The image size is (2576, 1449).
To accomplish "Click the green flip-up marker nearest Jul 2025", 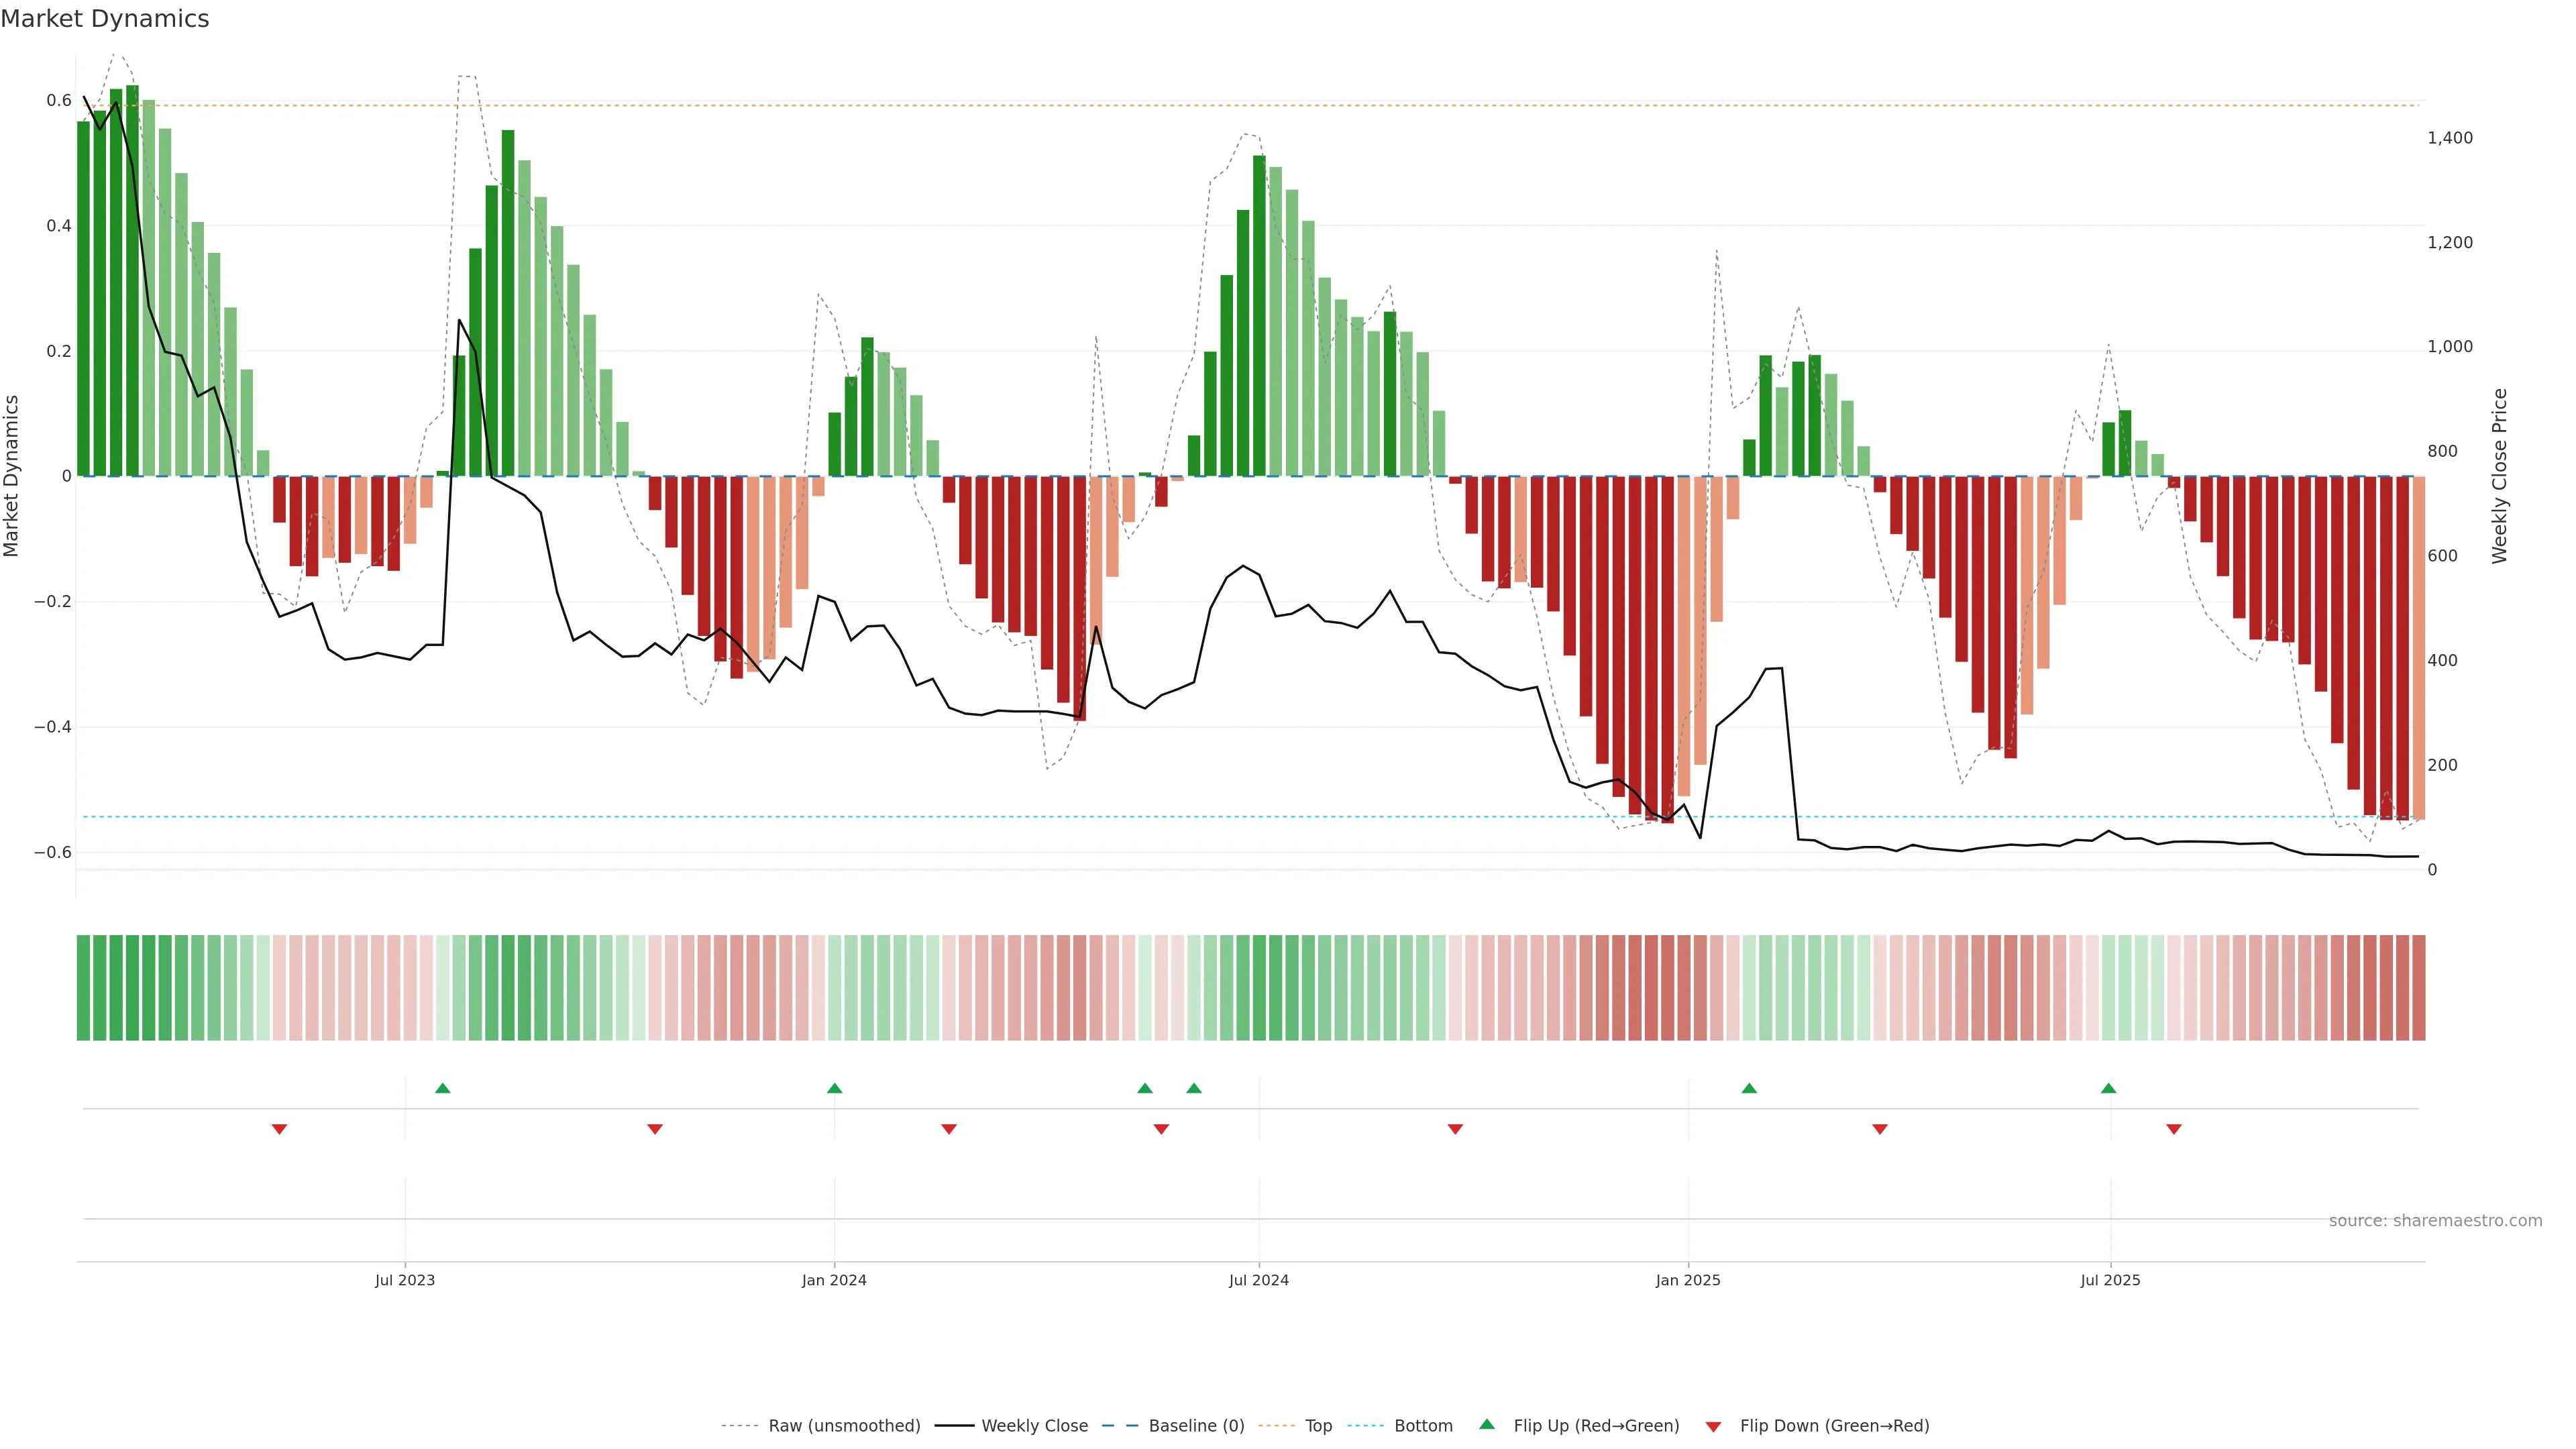I will pyautogui.click(x=2108, y=1088).
